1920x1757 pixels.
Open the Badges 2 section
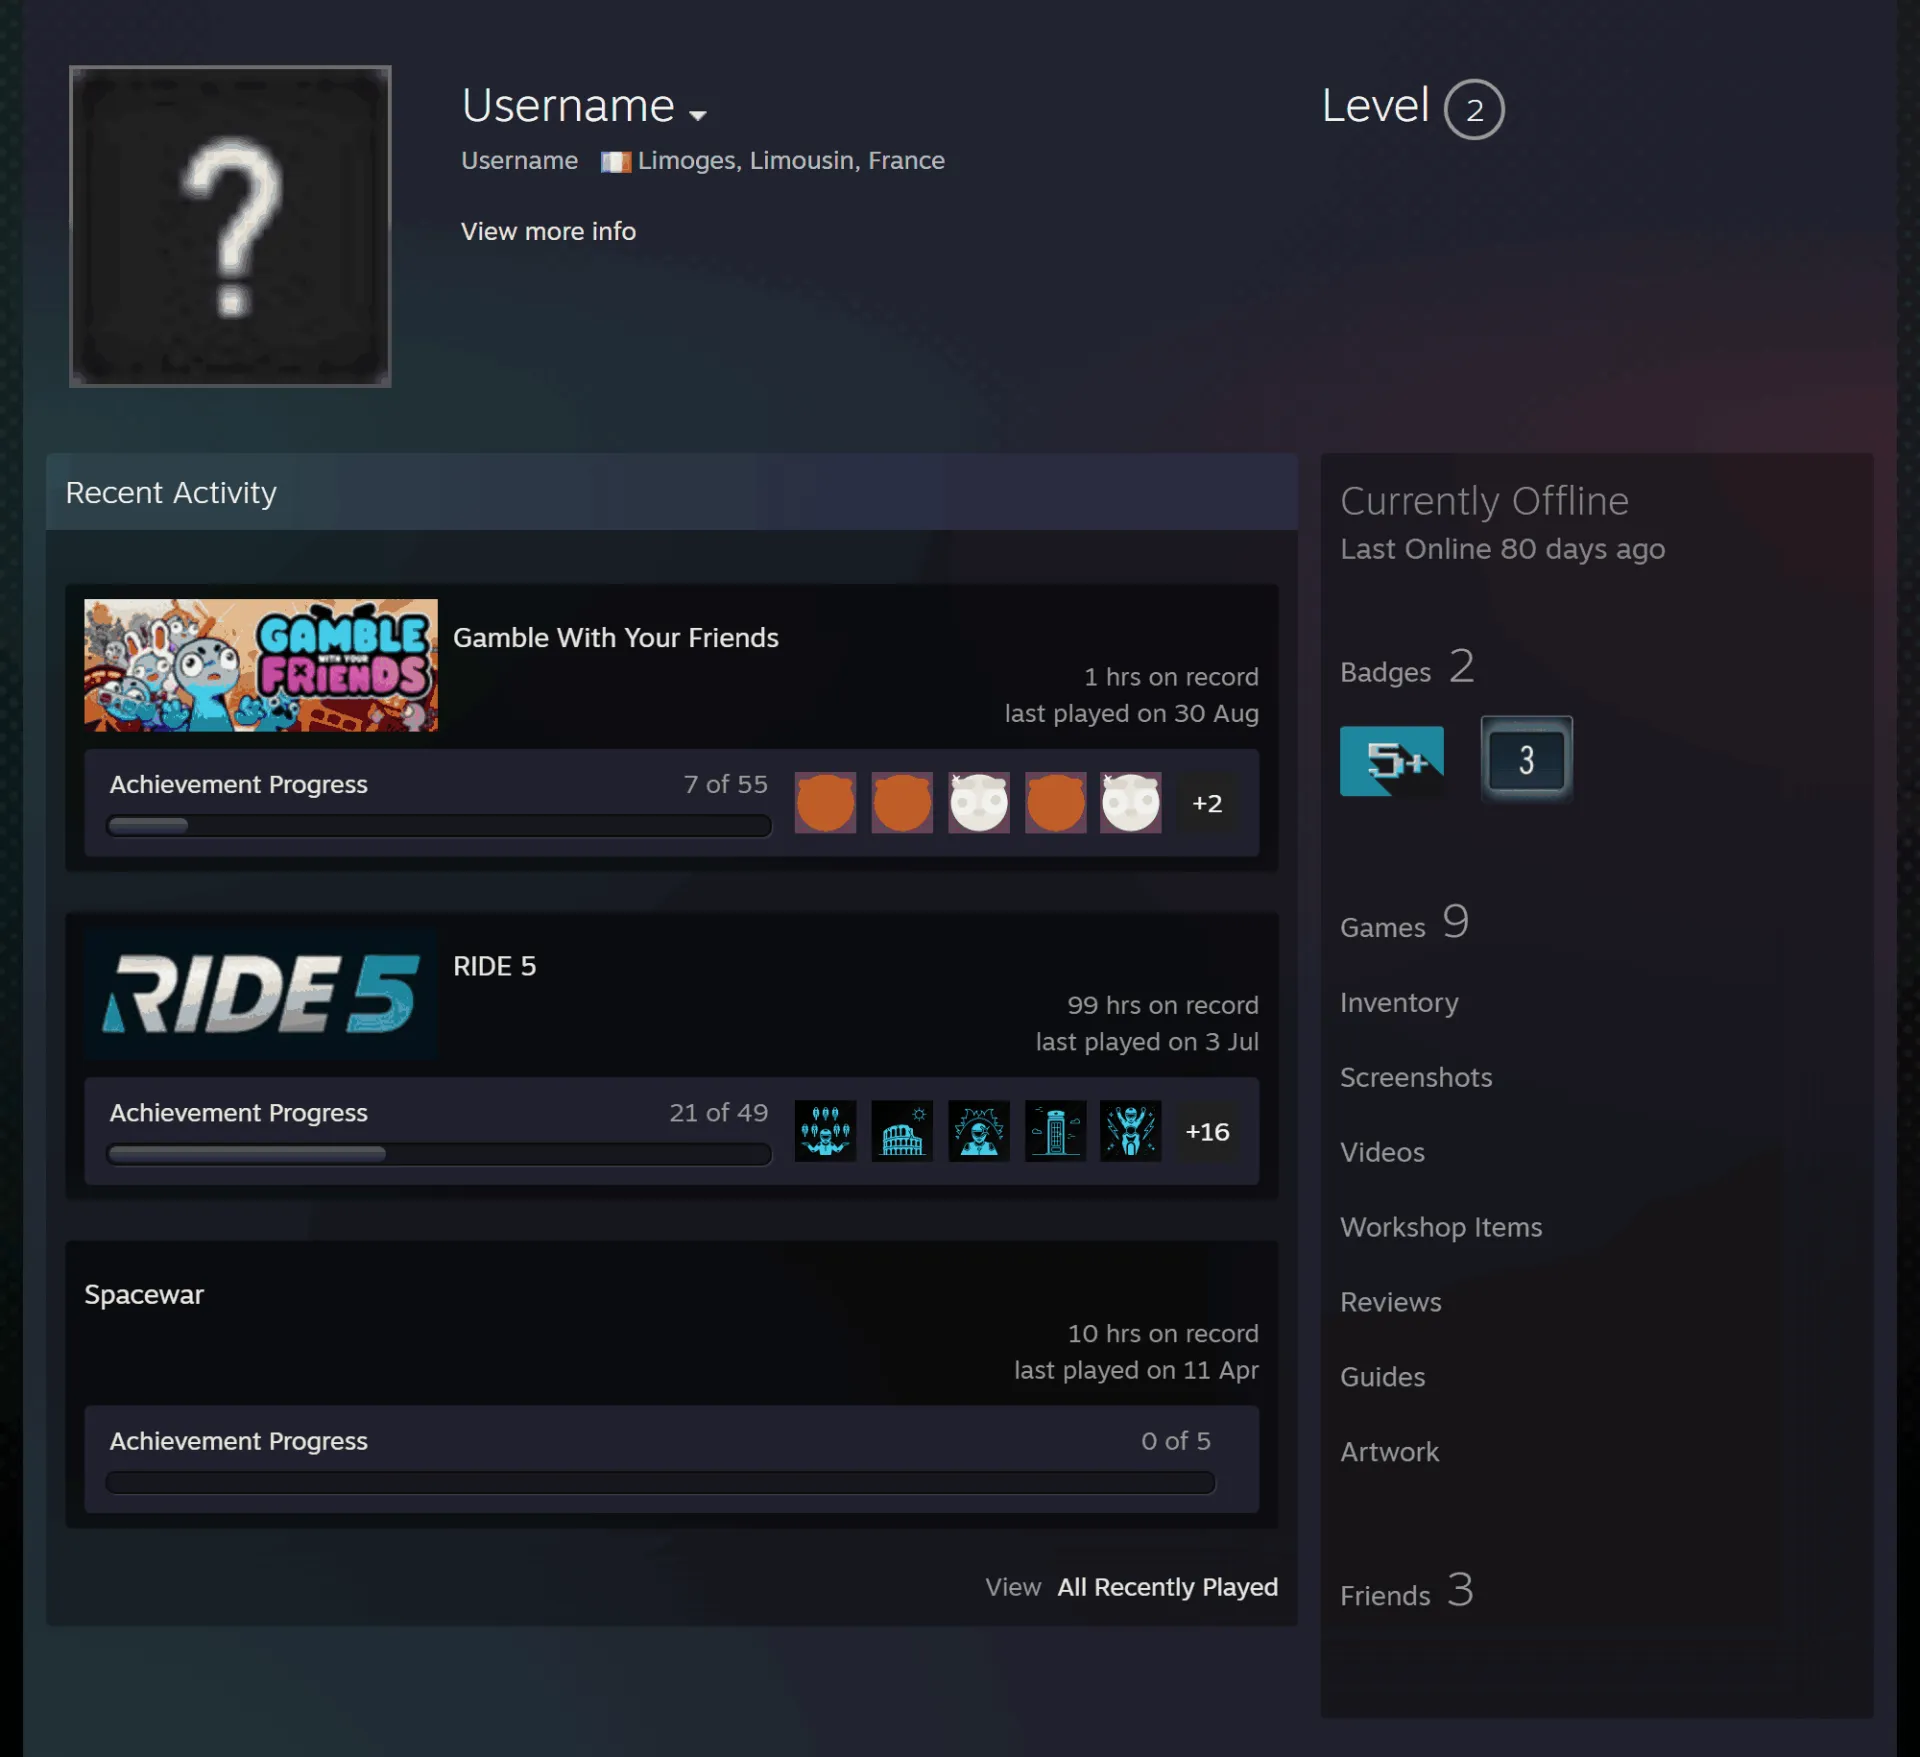pos(1407,668)
